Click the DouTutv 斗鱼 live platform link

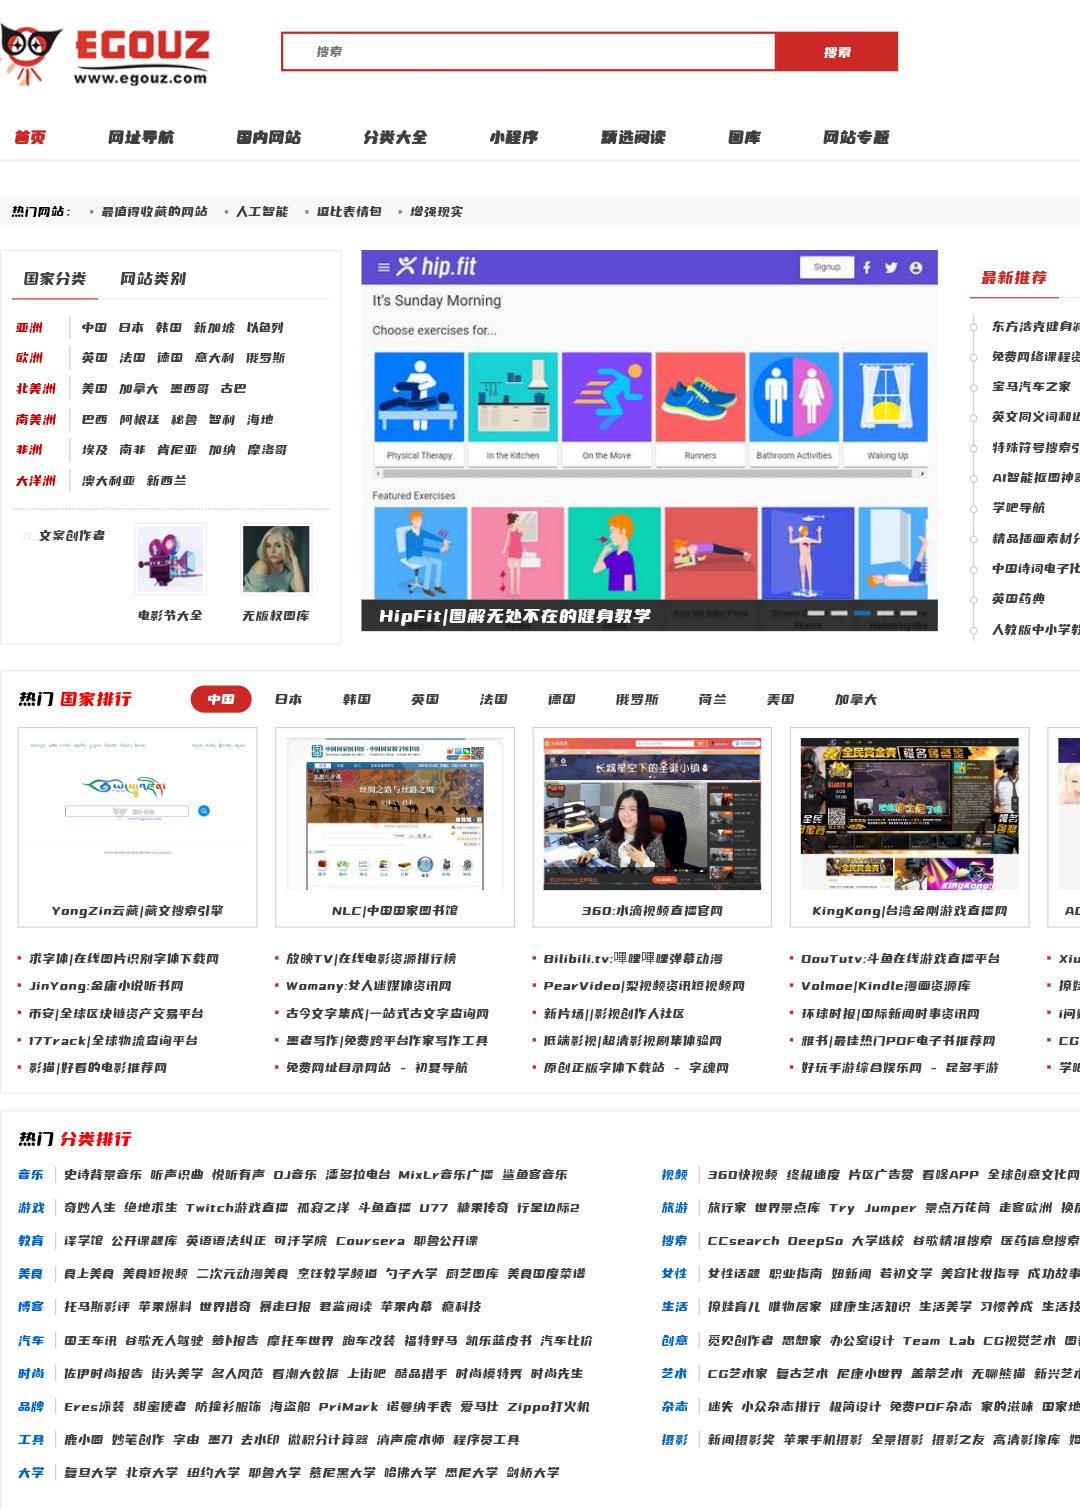click(x=900, y=958)
